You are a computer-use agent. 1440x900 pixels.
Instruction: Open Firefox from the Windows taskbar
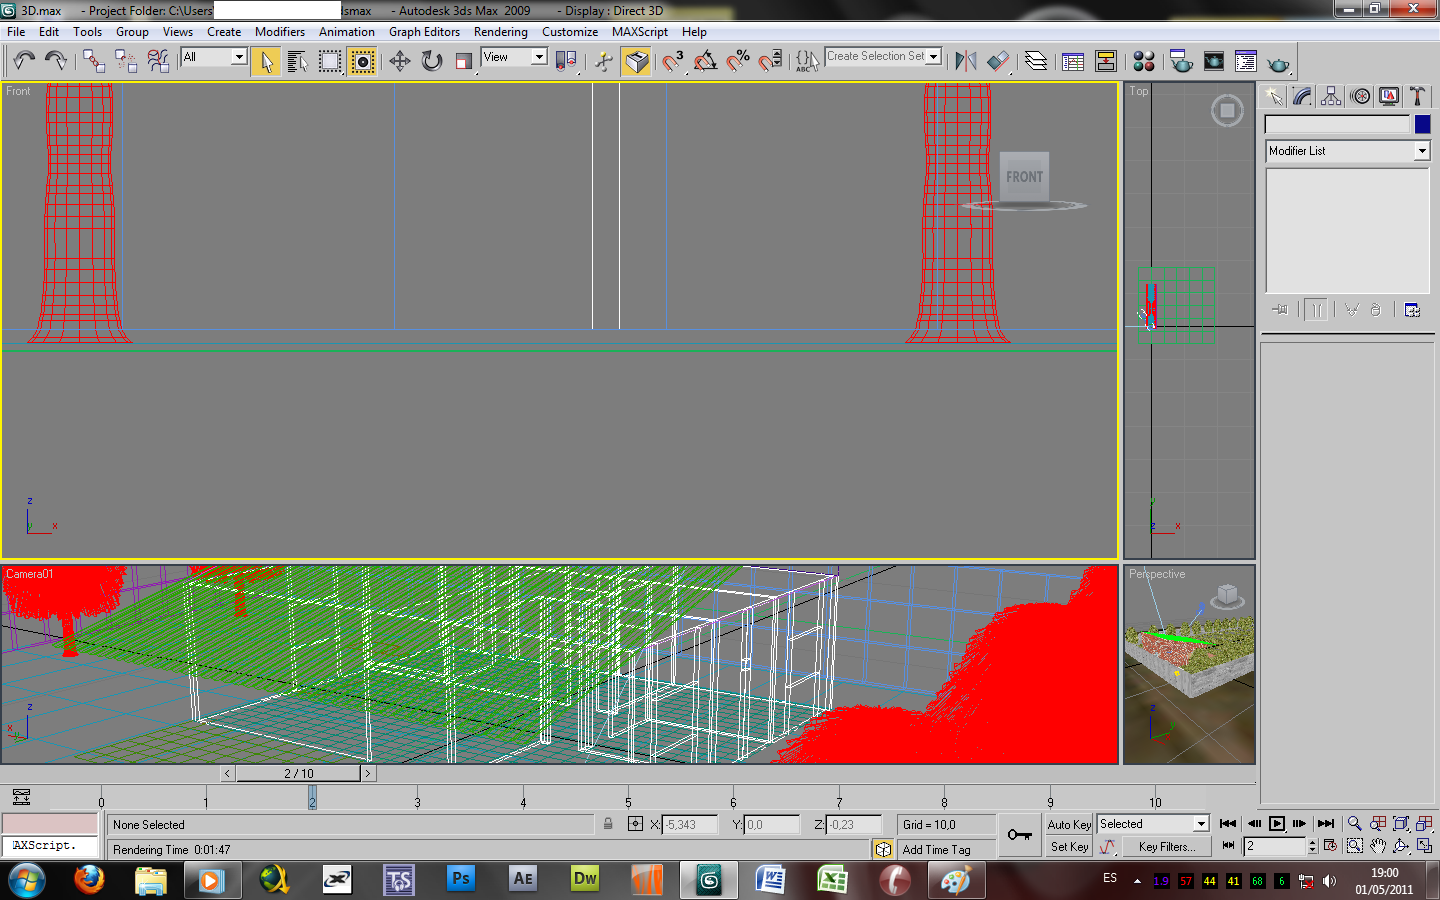pyautogui.click(x=89, y=880)
